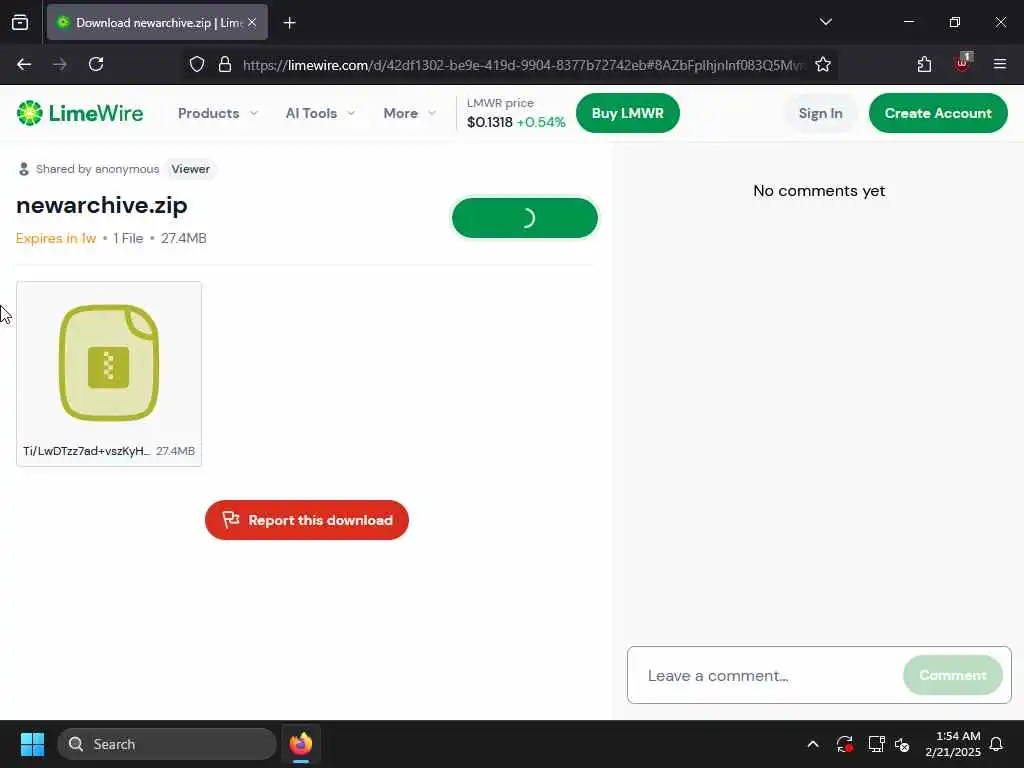Image resolution: width=1024 pixels, height=768 pixels.
Task: Click the No comments yet text
Action: pos(819,191)
